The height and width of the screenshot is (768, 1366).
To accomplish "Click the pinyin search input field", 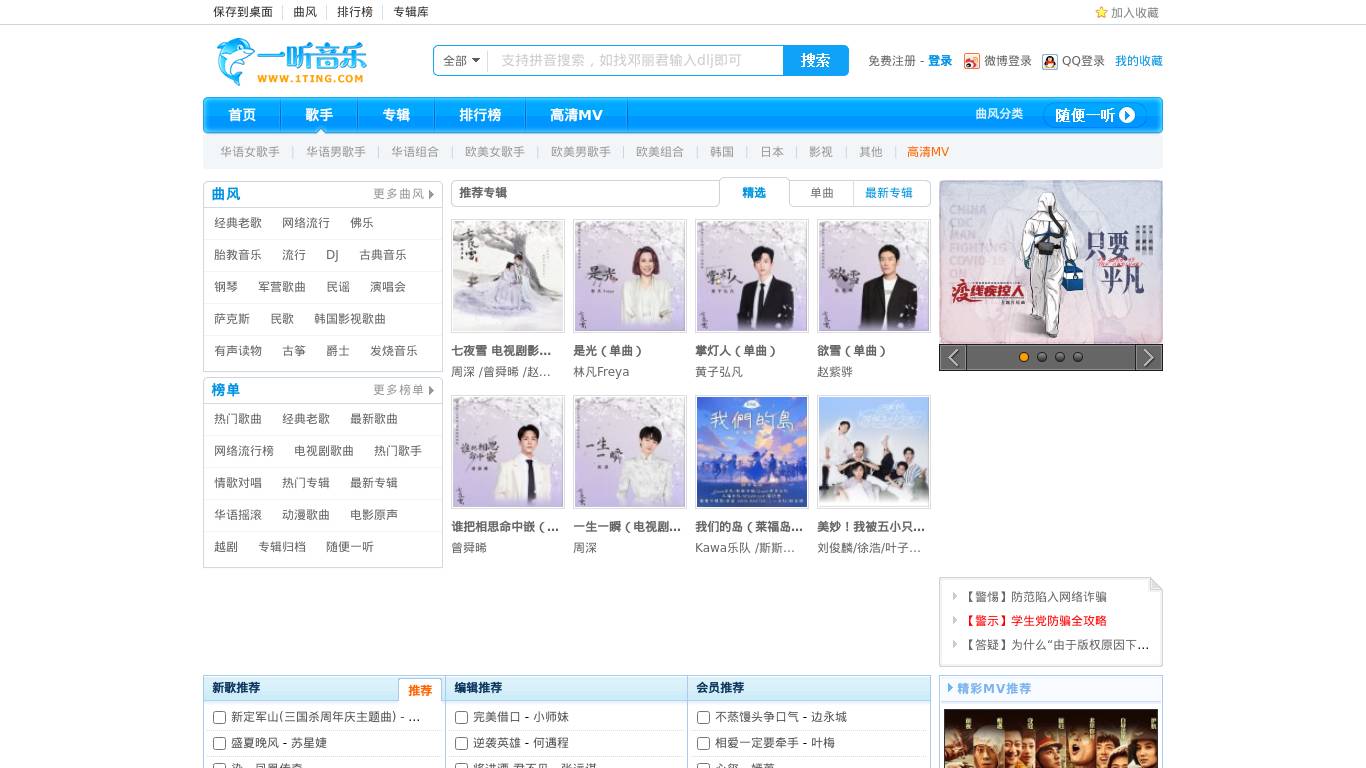I will click(x=630, y=60).
